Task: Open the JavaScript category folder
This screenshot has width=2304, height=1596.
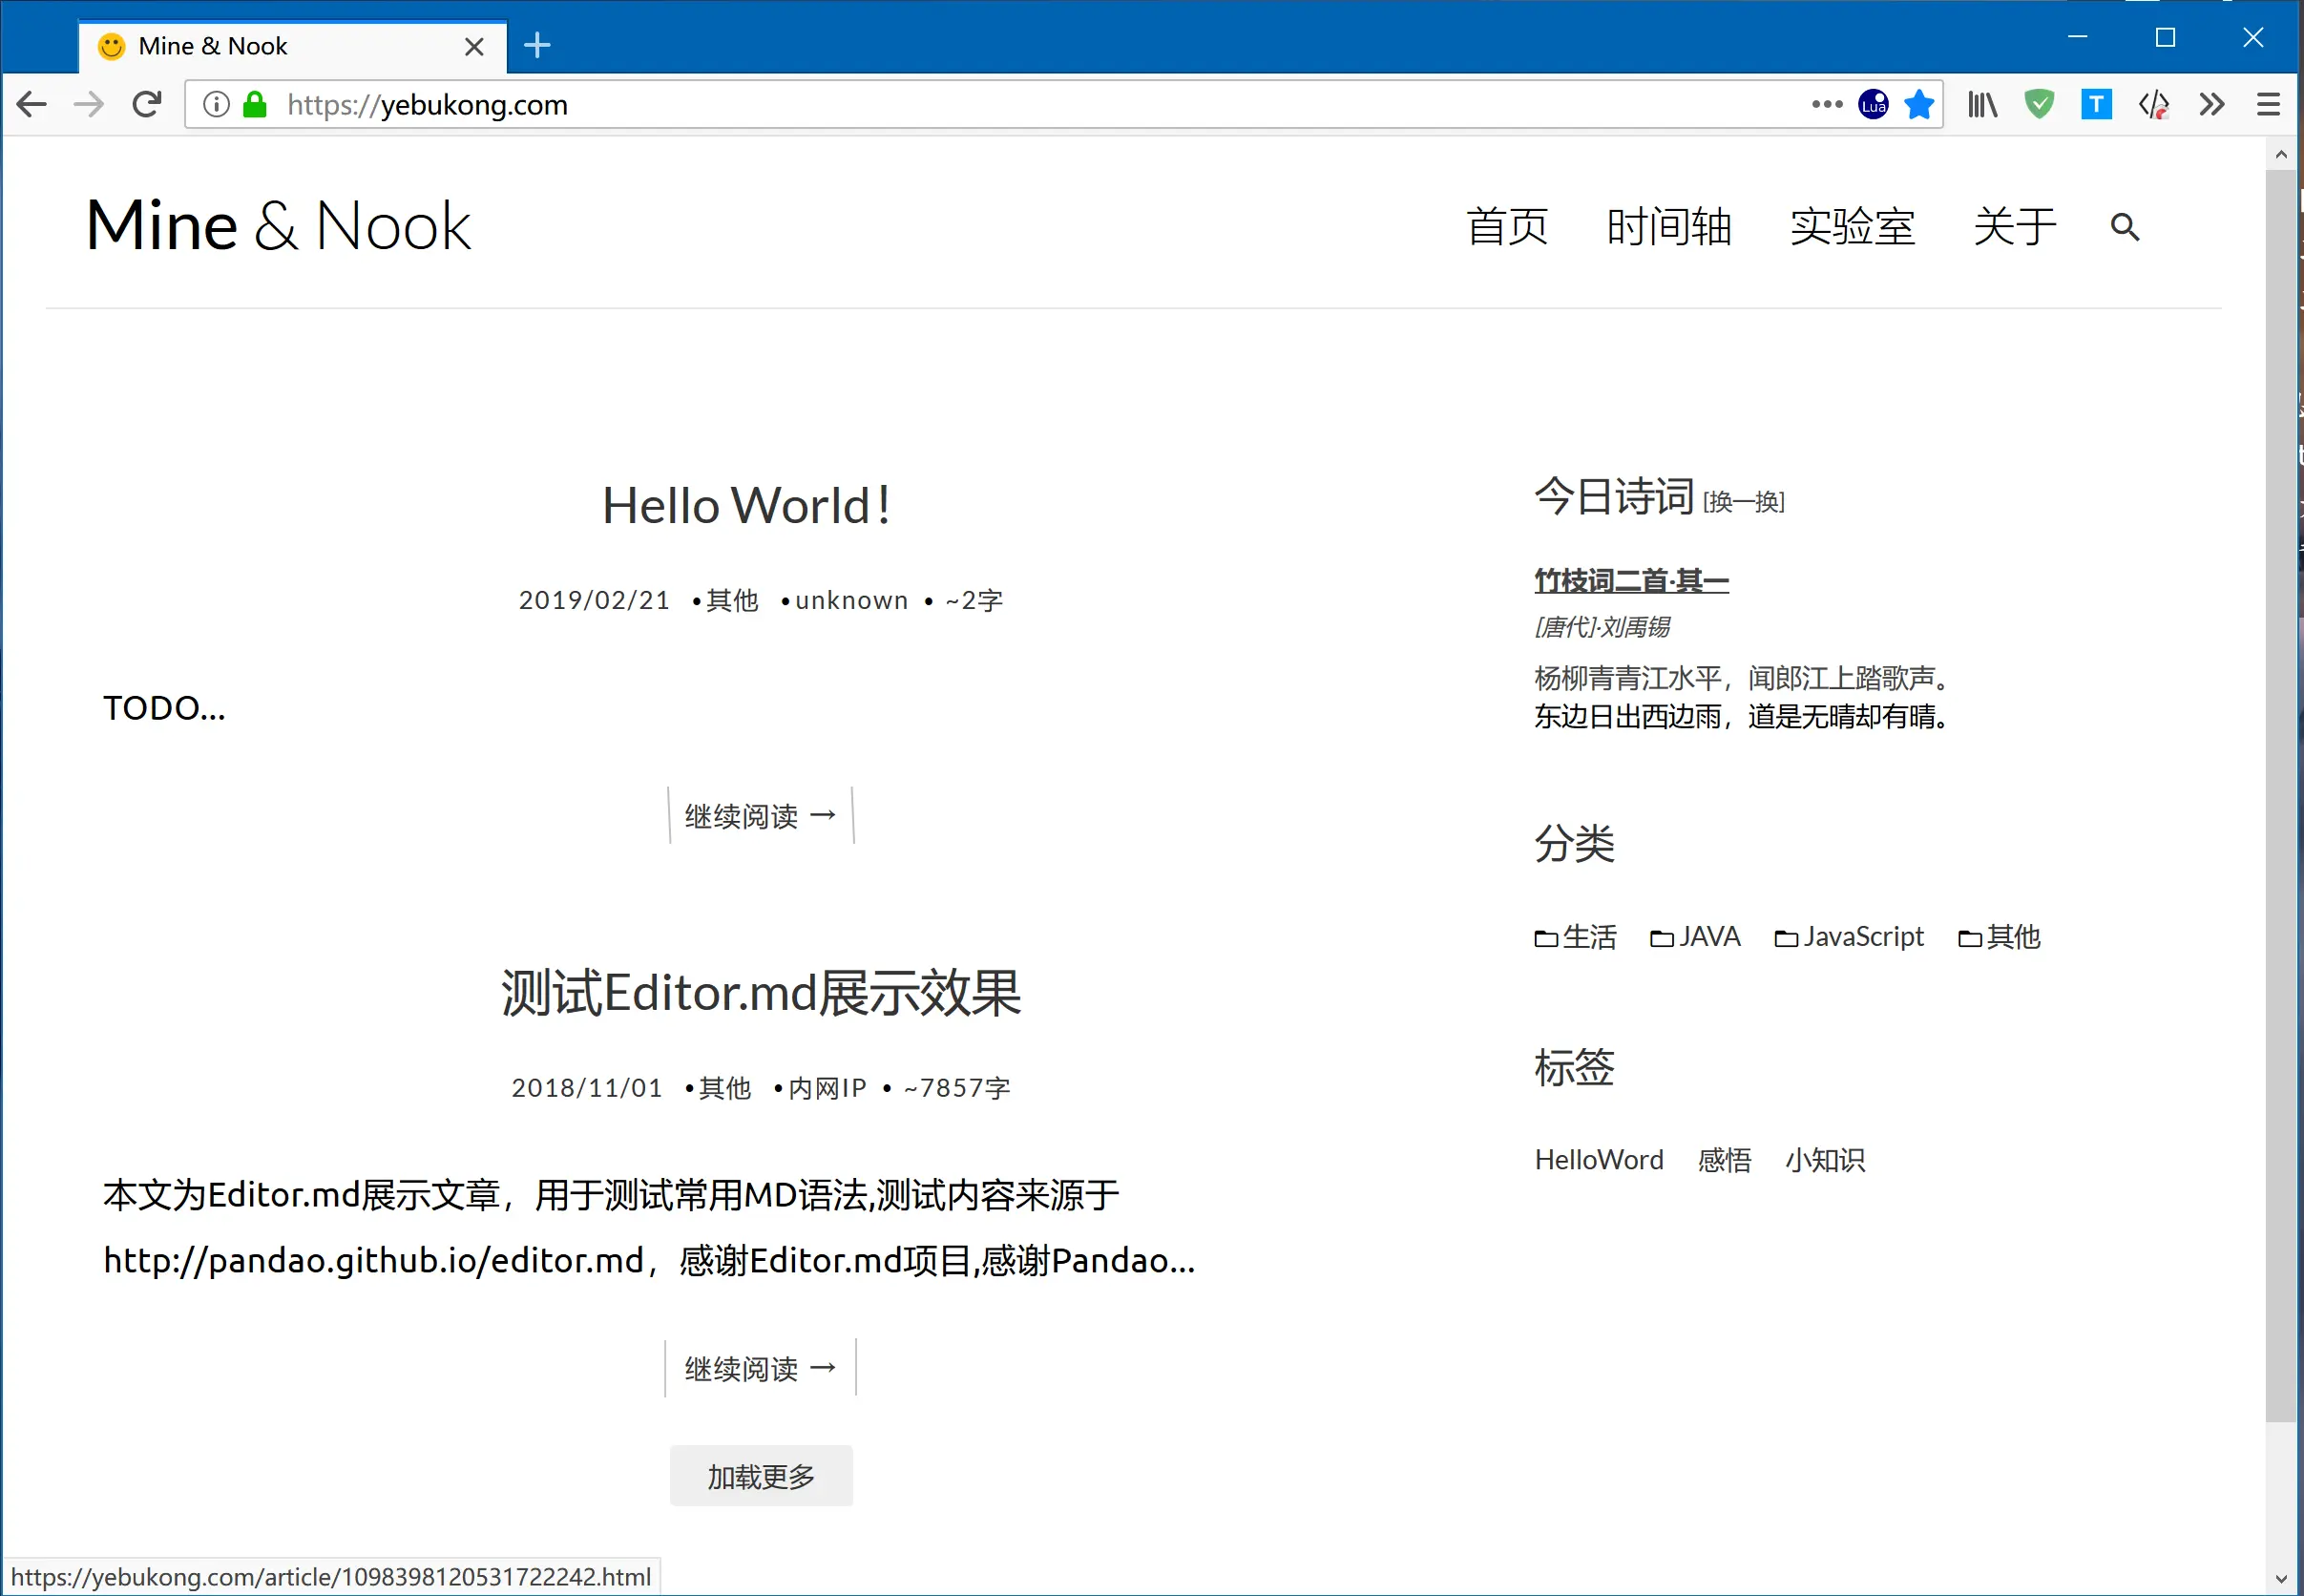Action: [1849, 937]
